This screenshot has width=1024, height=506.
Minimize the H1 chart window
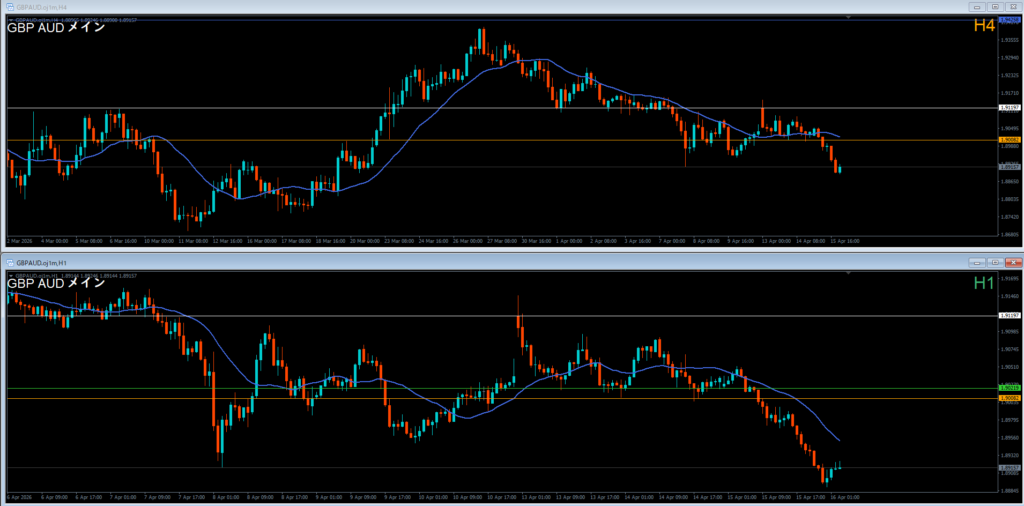[x=975, y=262]
